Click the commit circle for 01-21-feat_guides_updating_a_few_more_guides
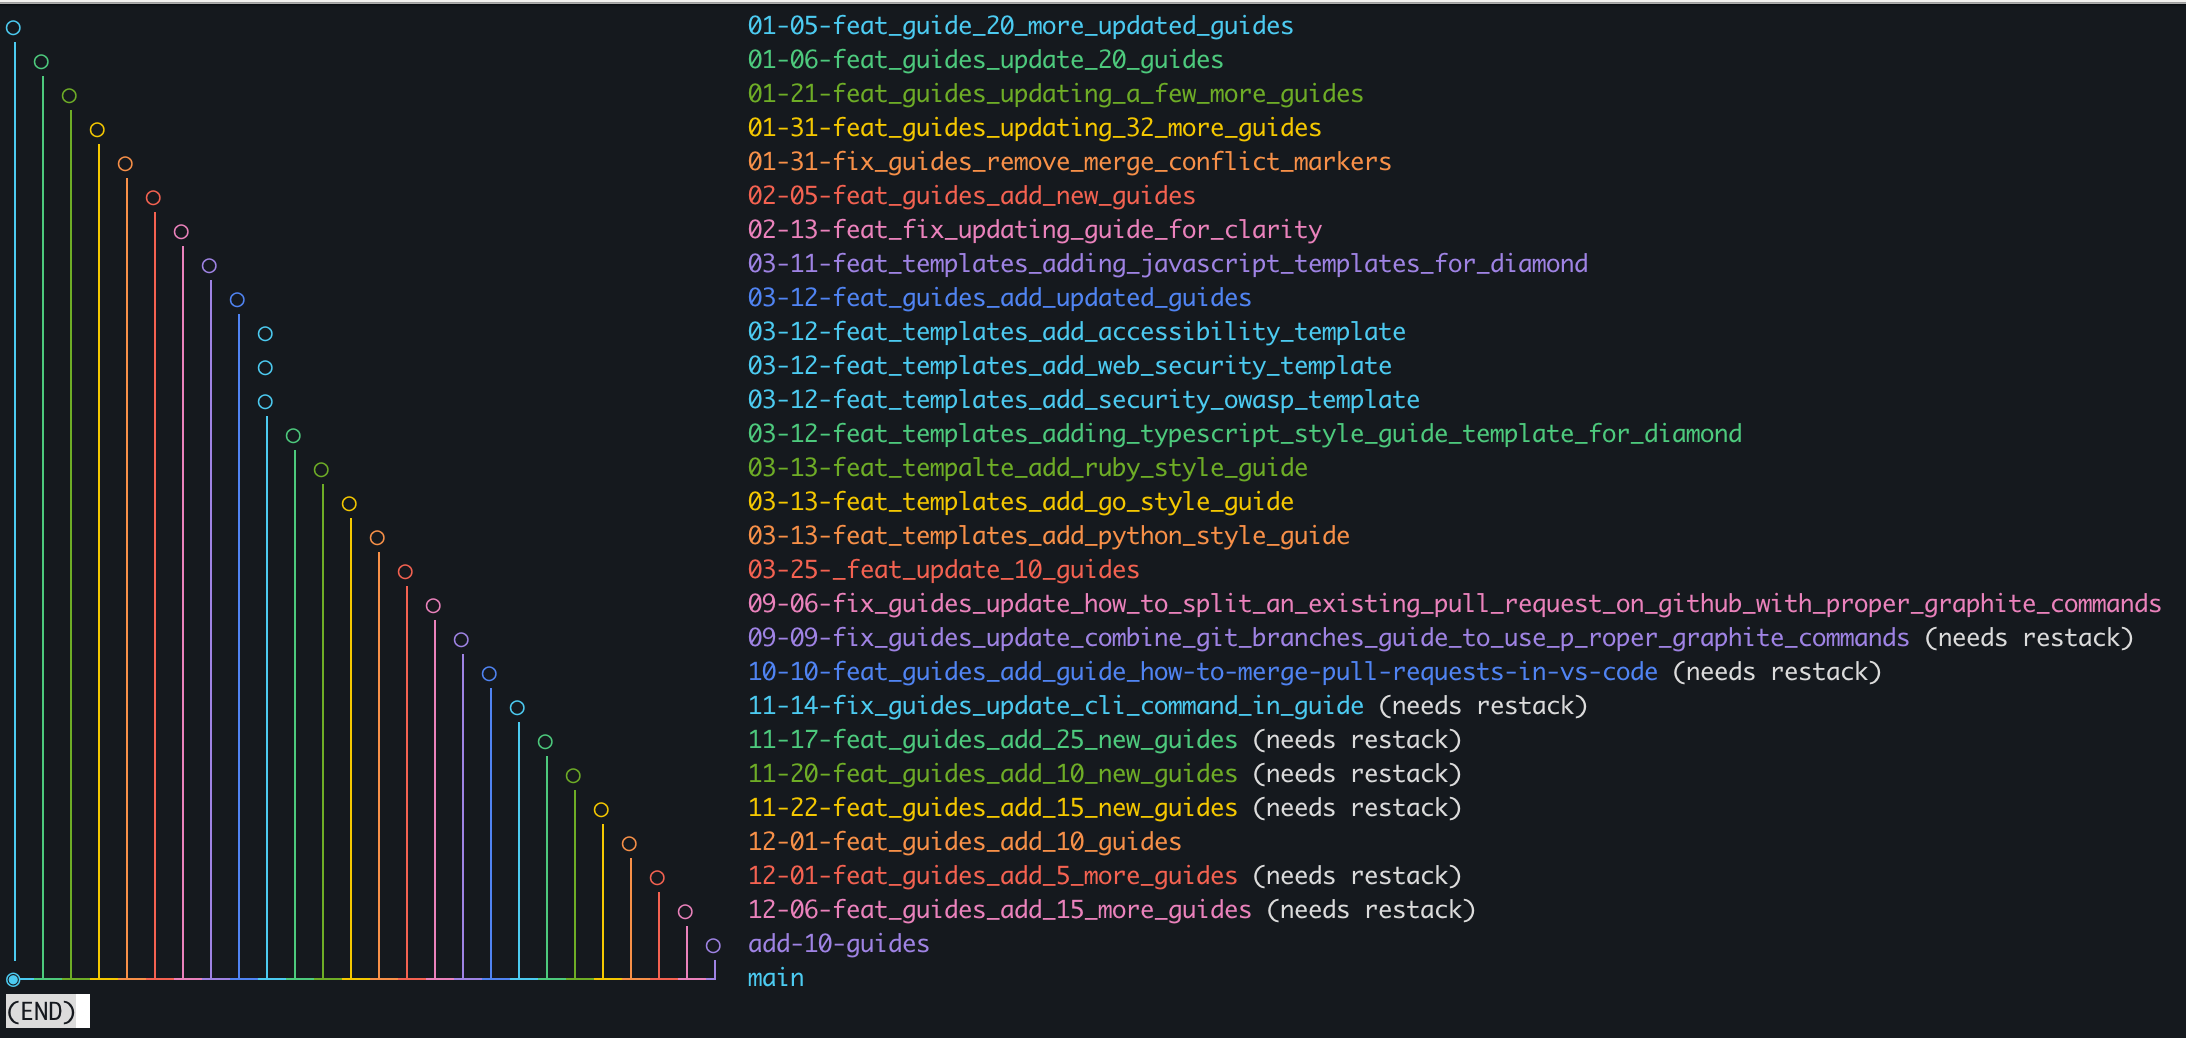Viewport: 2186px width, 1038px height. [x=69, y=95]
